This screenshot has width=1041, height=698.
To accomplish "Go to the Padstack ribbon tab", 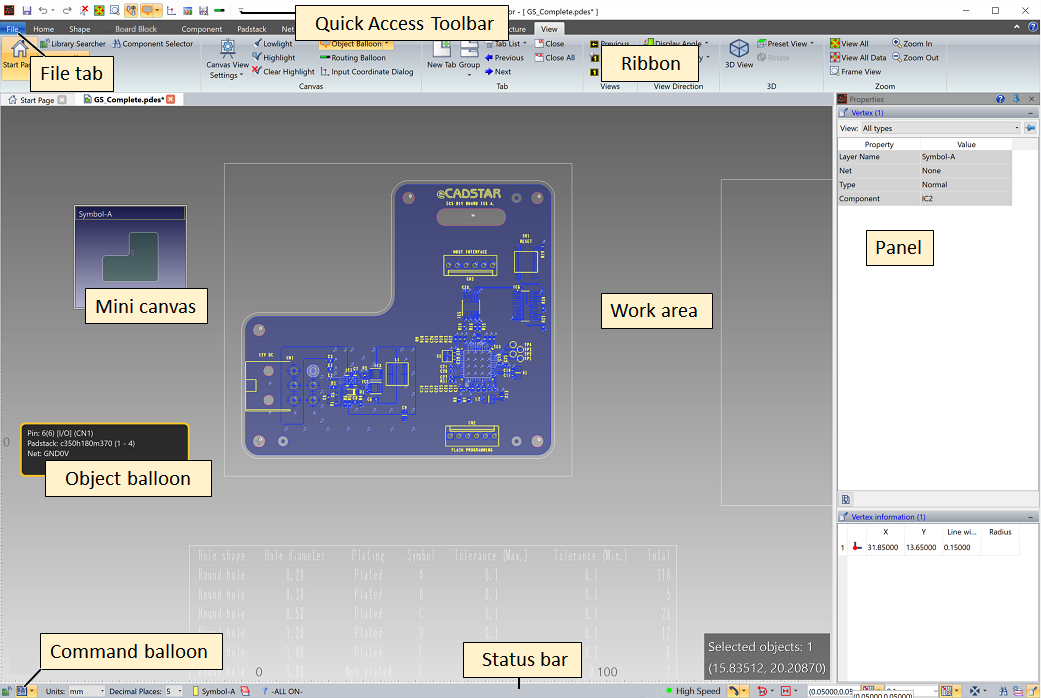I will pos(252,29).
